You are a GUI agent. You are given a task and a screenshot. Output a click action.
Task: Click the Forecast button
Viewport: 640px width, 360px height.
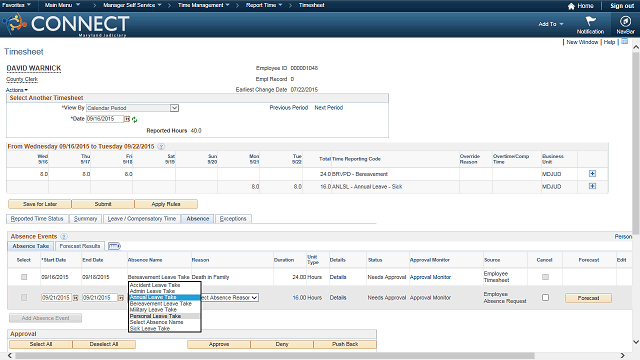588,298
